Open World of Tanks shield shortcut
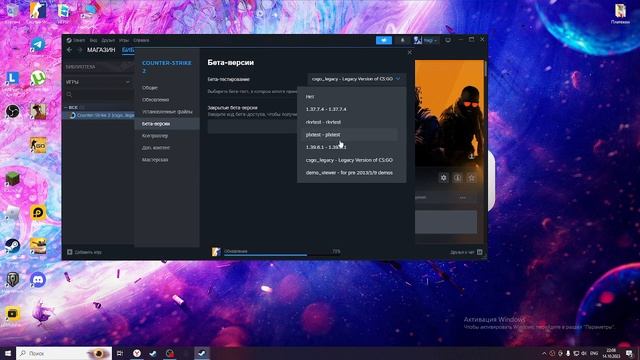 [x=13, y=280]
